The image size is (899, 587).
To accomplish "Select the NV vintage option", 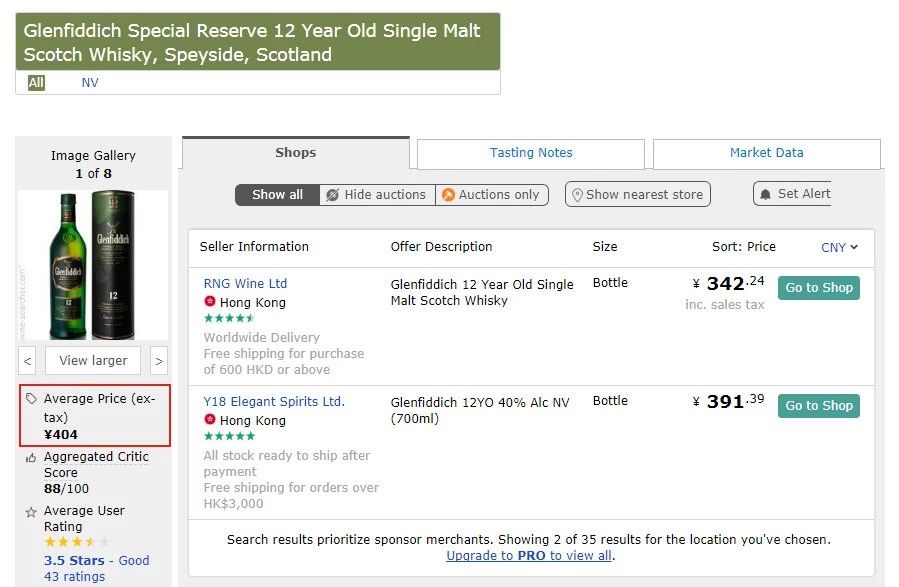I will click(90, 83).
